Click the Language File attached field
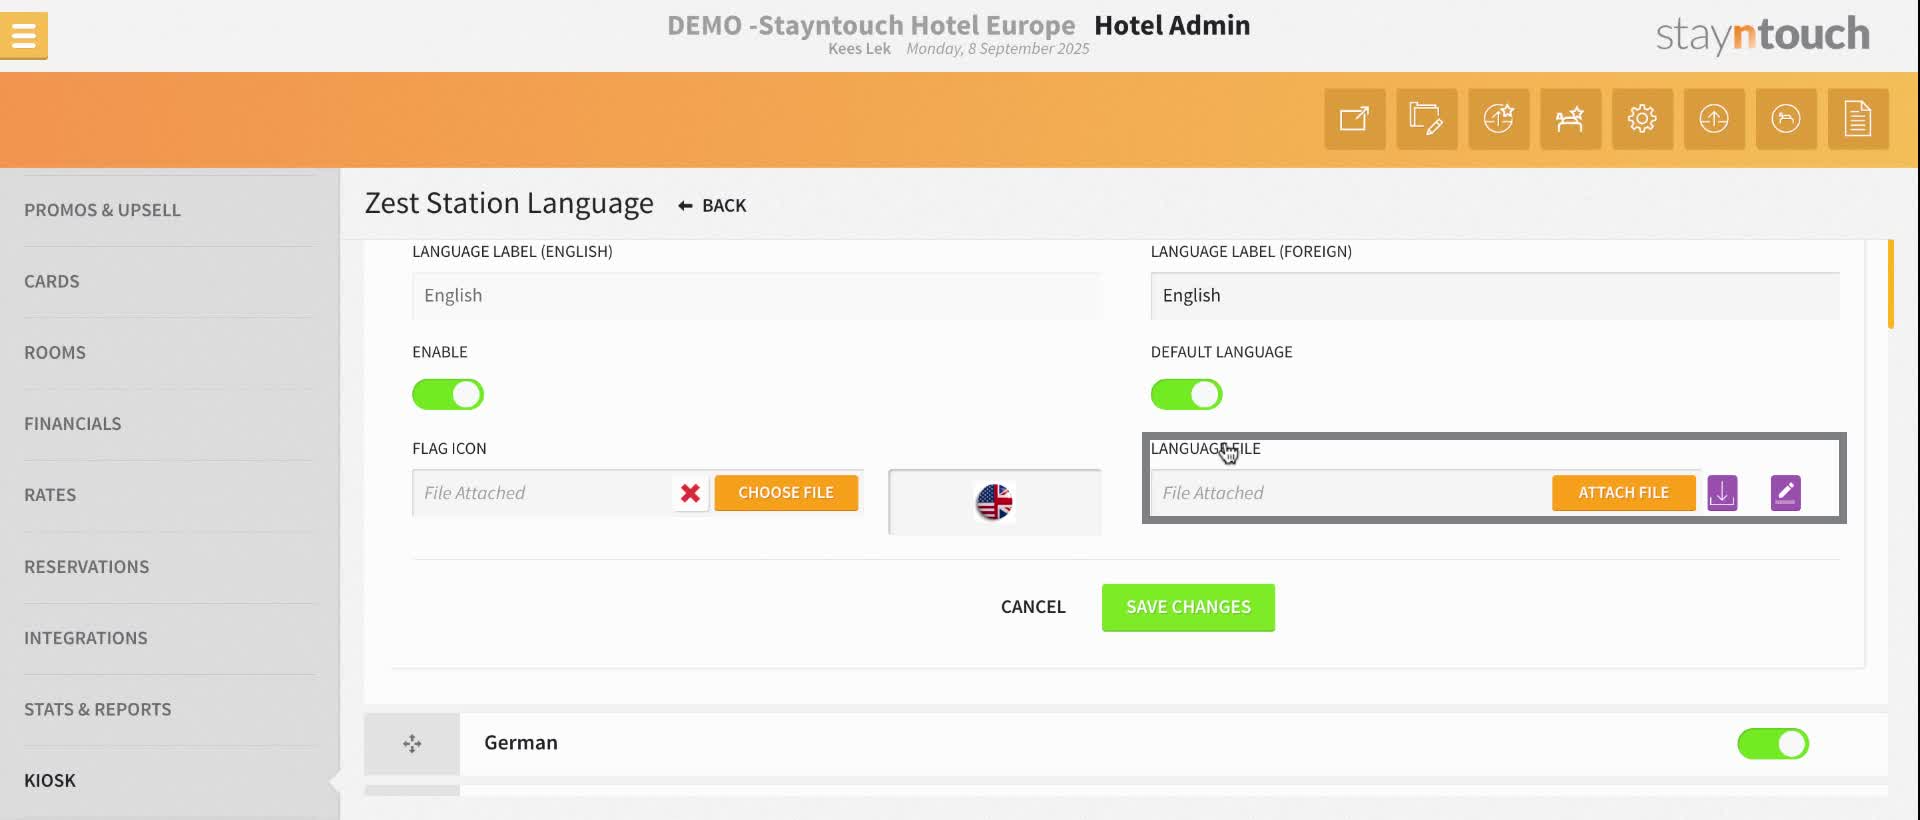The width and height of the screenshot is (1920, 820). [1350, 493]
